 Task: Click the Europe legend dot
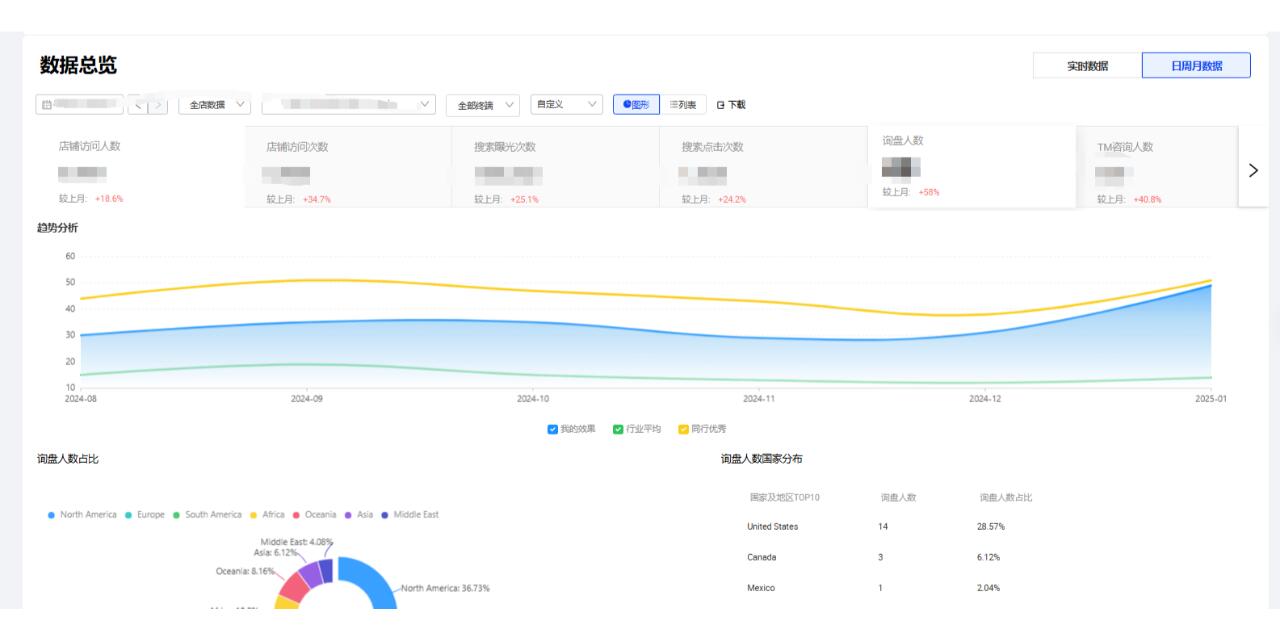click(130, 515)
